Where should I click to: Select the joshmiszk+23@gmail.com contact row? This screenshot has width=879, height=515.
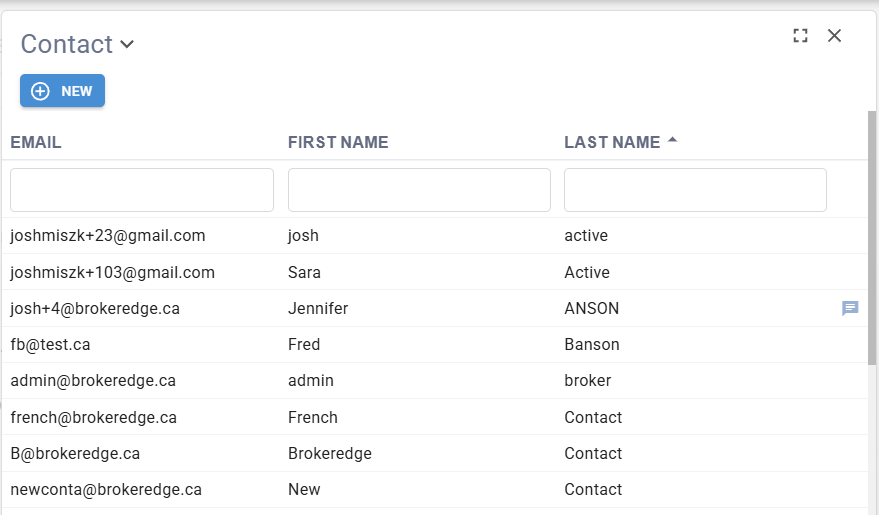[435, 236]
